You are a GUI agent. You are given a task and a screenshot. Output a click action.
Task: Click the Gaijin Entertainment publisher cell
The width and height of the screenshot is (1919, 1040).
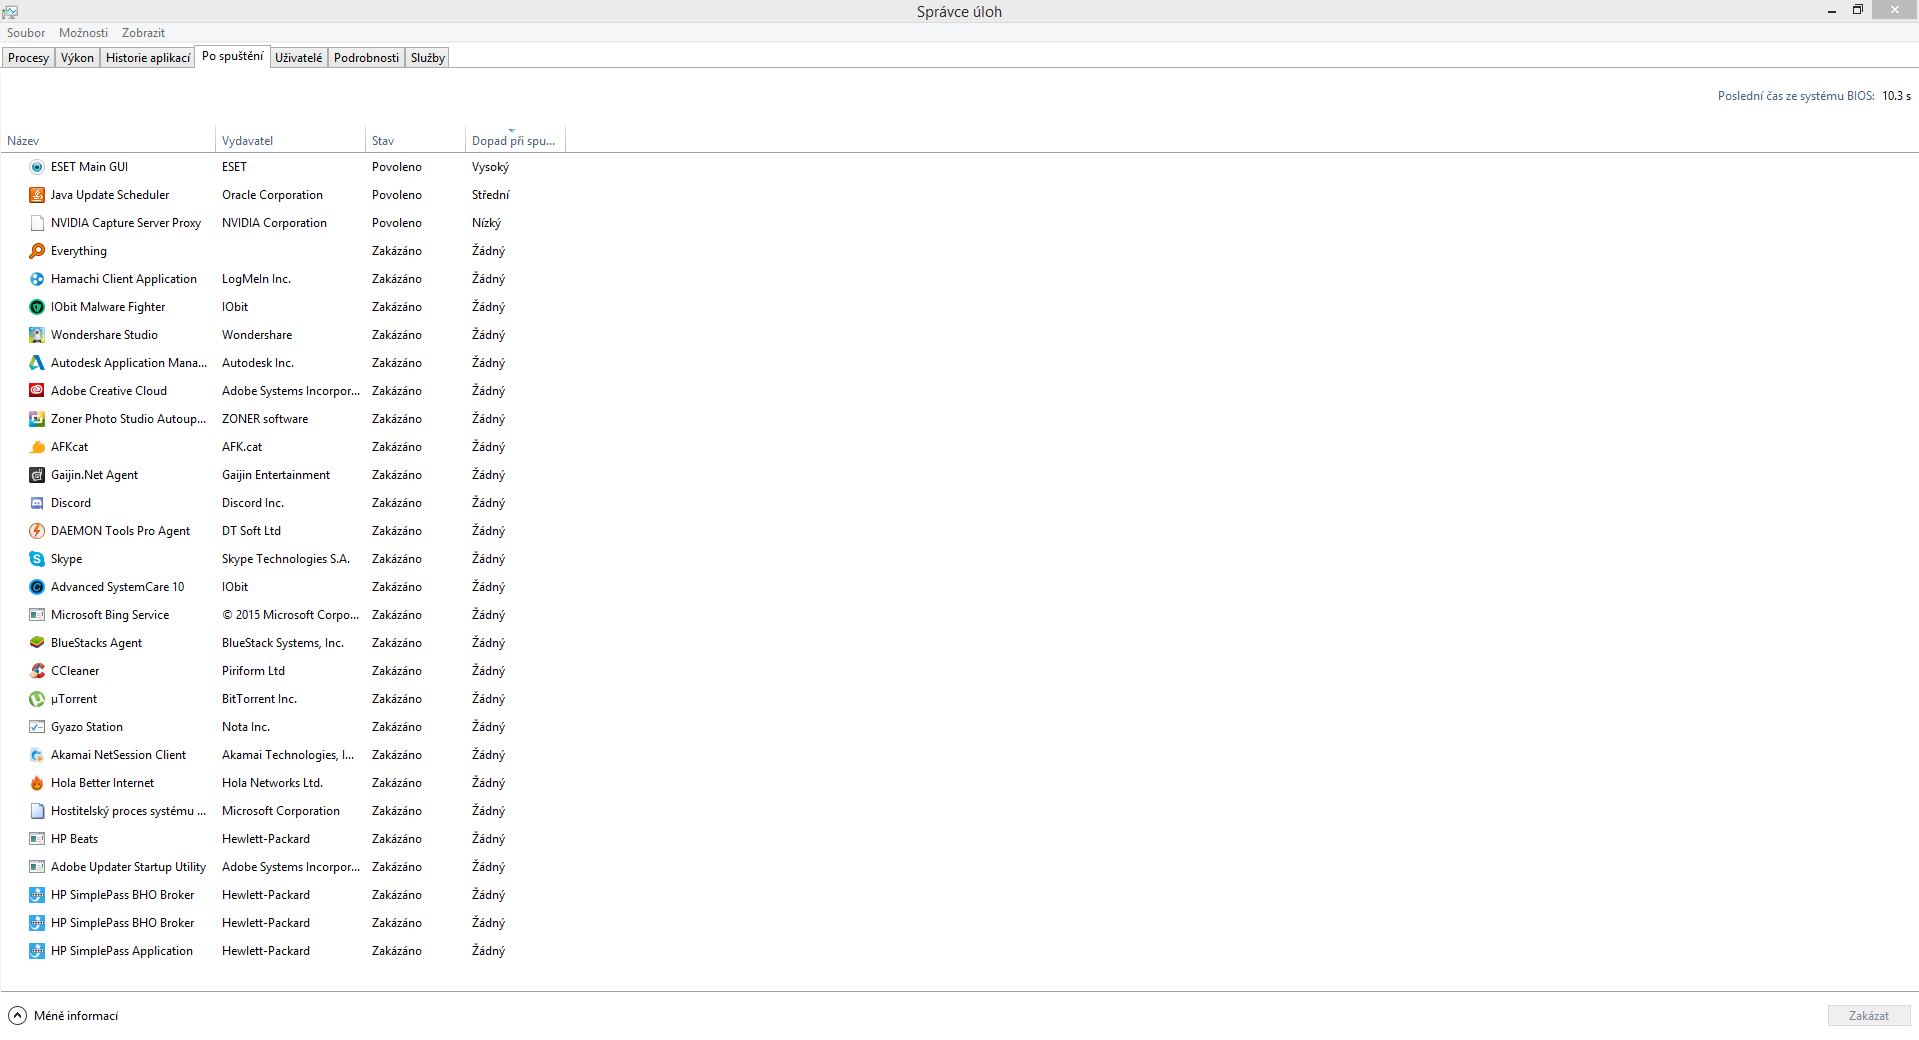tap(276, 475)
